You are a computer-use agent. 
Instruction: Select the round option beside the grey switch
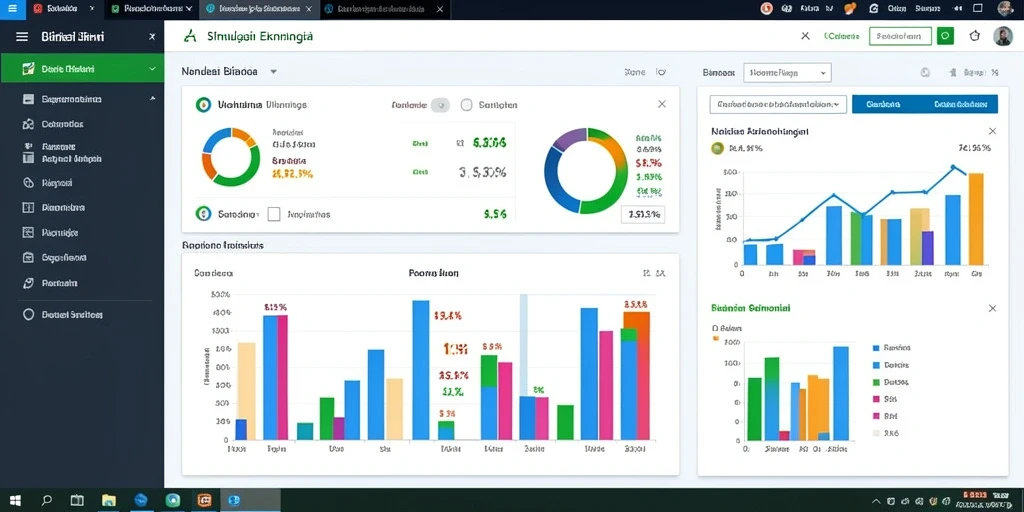(x=466, y=104)
